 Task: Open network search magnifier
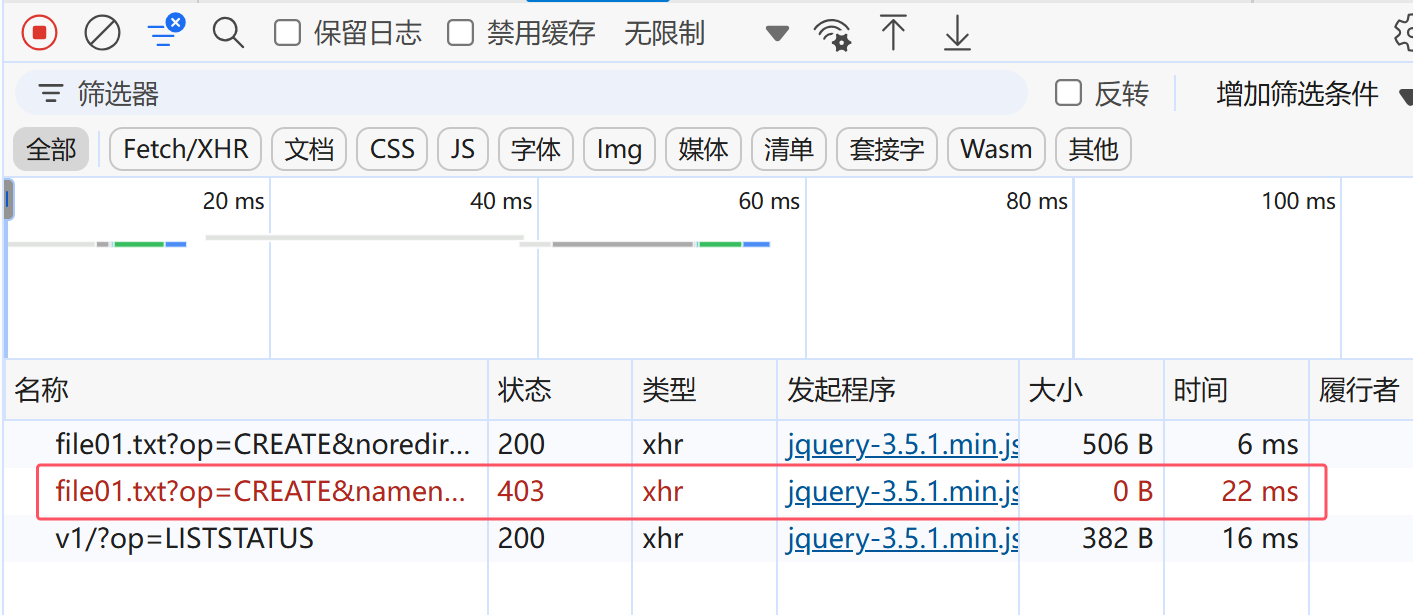(228, 33)
